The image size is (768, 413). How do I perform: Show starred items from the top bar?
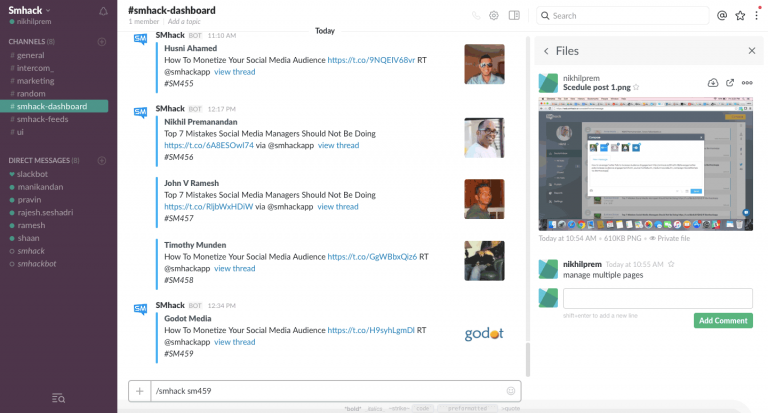740,15
